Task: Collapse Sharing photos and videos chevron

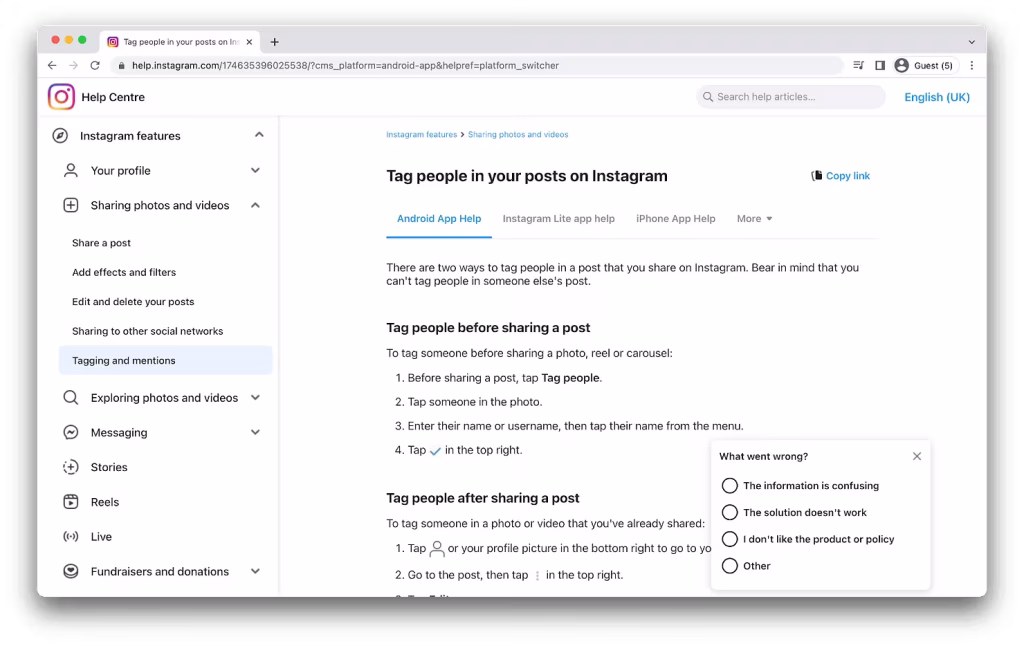Action: click(255, 205)
